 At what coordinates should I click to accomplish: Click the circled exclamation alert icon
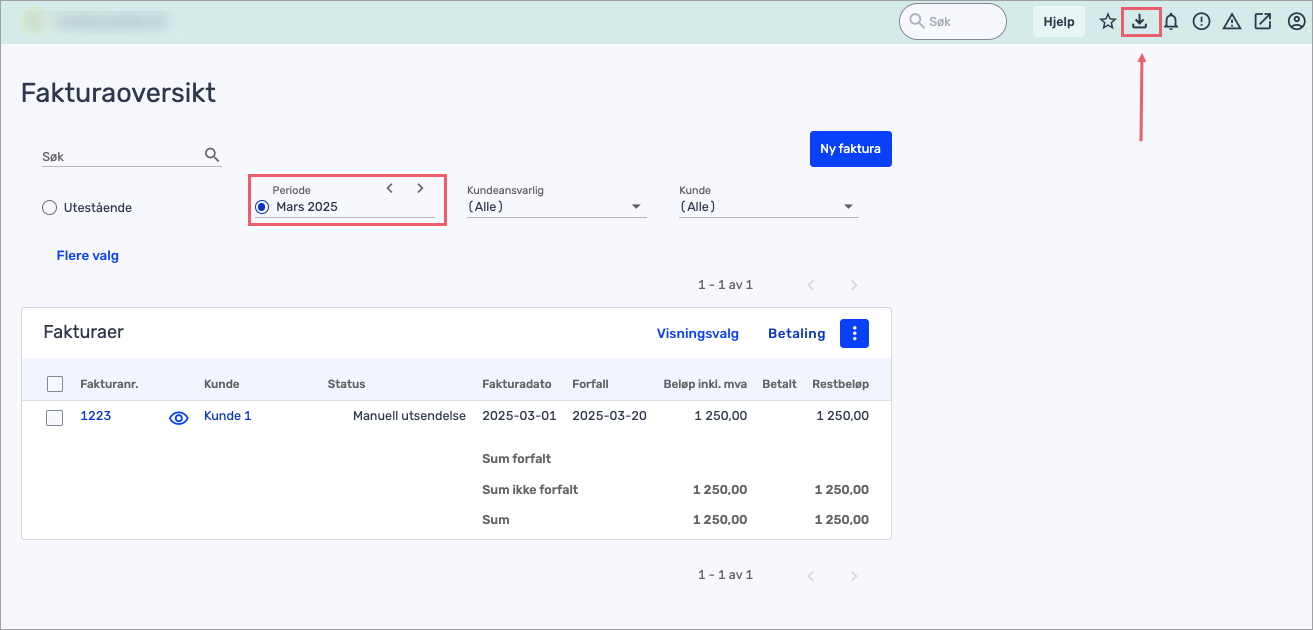[1202, 21]
